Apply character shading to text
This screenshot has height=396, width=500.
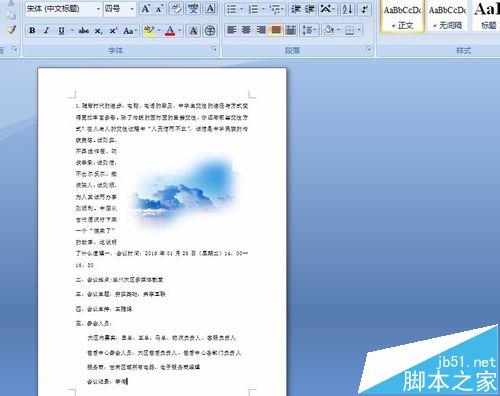(x=193, y=31)
